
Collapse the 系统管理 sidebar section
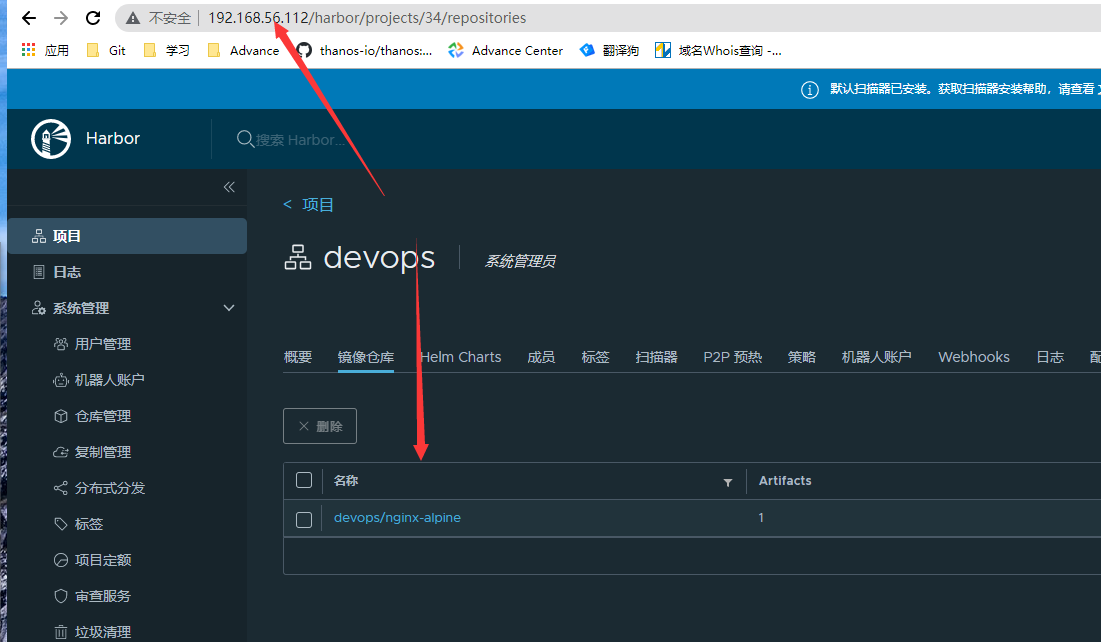pos(229,308)
